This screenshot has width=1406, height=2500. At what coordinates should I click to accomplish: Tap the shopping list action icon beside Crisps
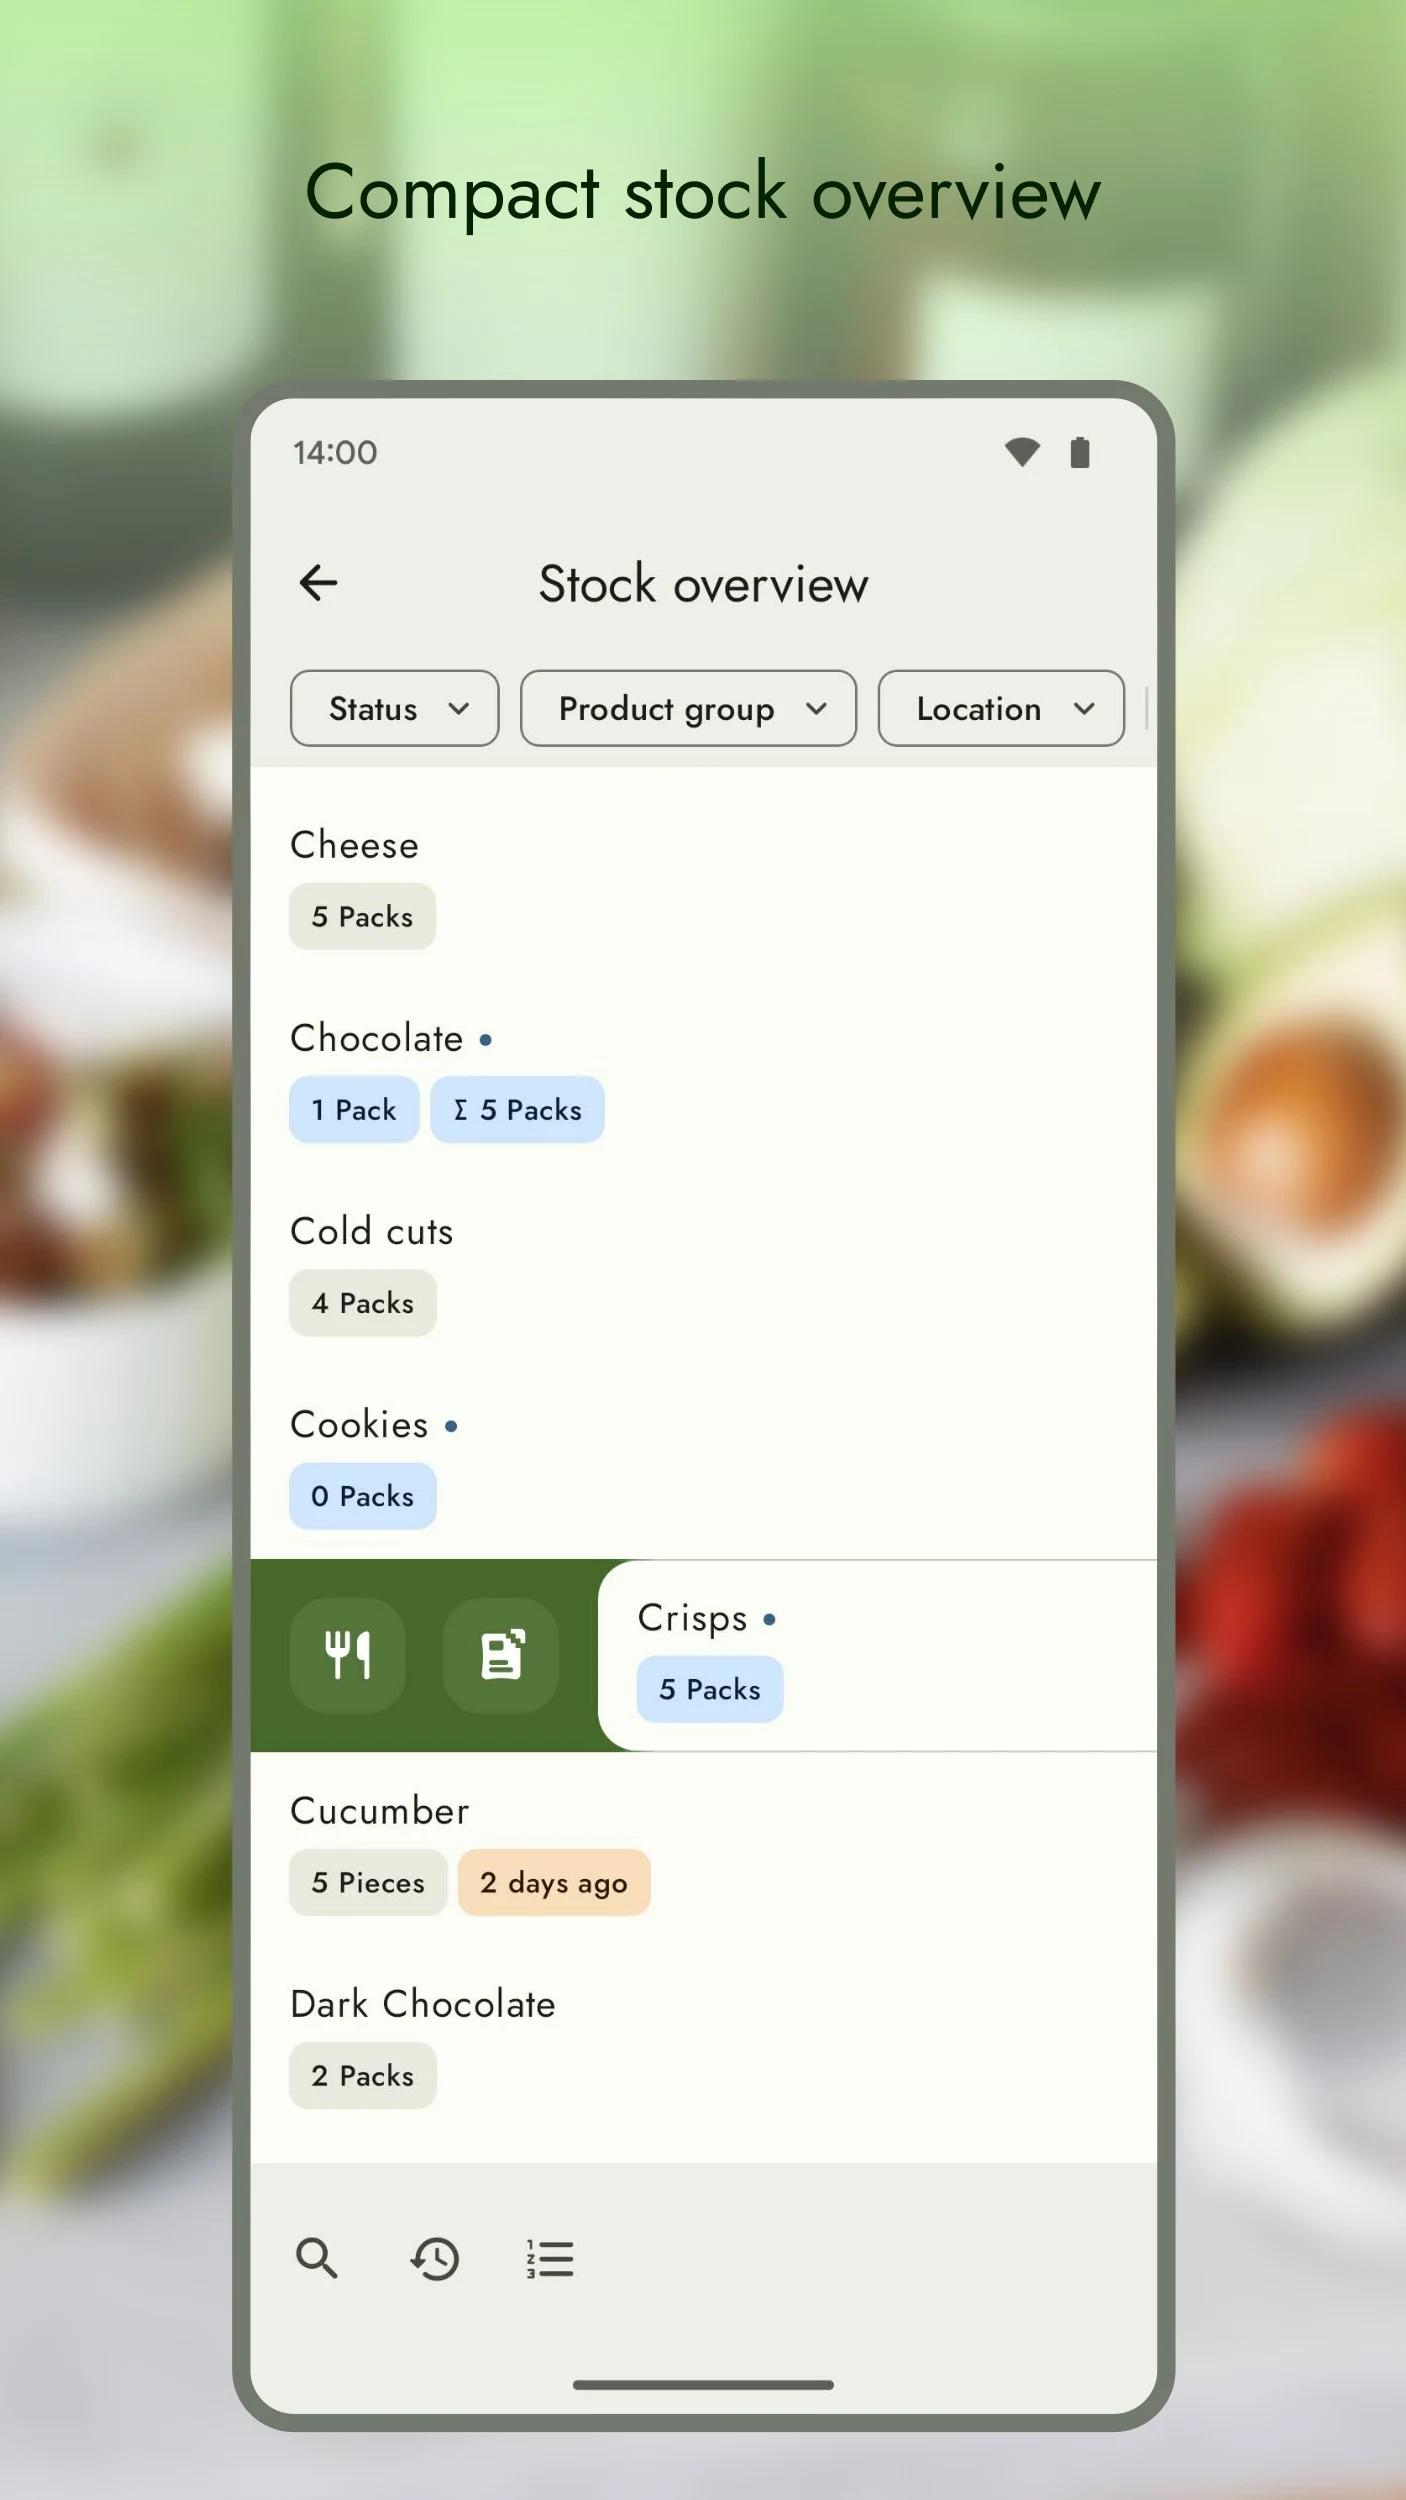pyautogui.click(x=501, y=1655)
